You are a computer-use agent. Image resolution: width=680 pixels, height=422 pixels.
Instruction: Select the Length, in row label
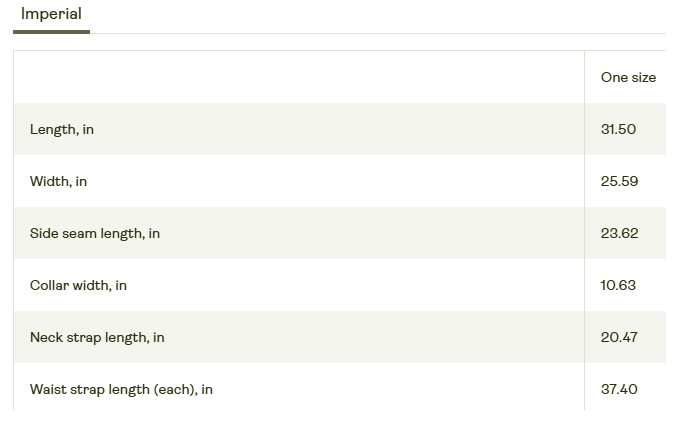tap(62, 129)
